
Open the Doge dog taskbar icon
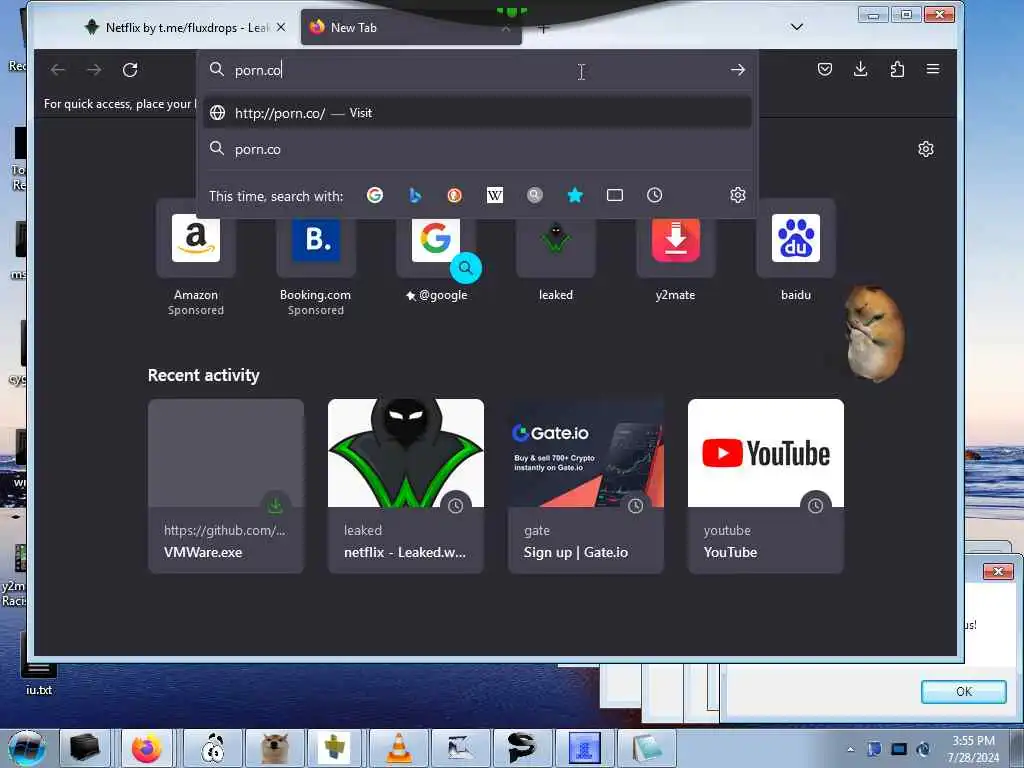(274, 748)
